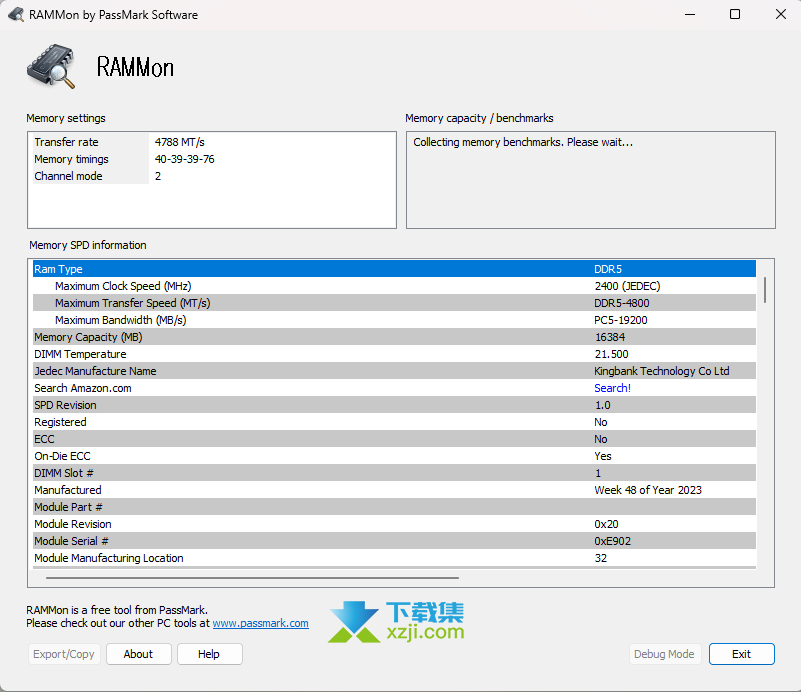Viewport: 801px width, 692px height.
Task: Open the Help button
Action: 209,654
